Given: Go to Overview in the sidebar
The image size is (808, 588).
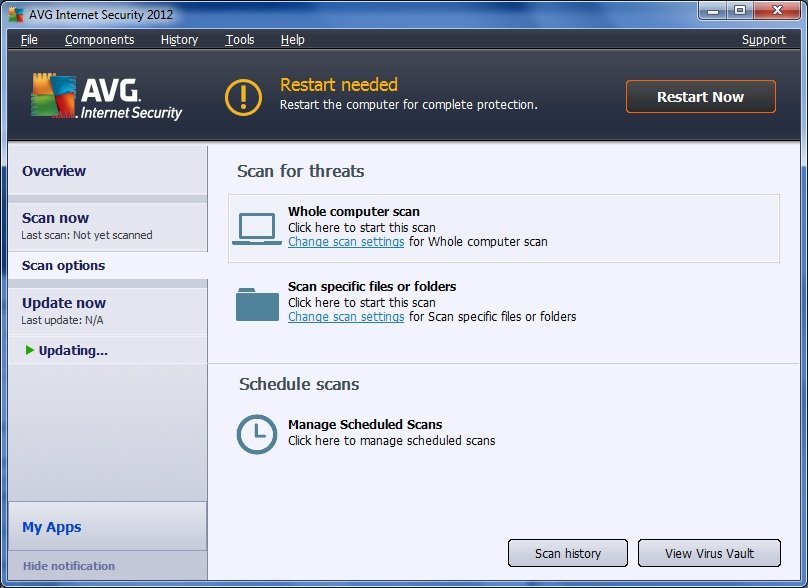Looking at the screenshot, I should click(x=108, y=171).
